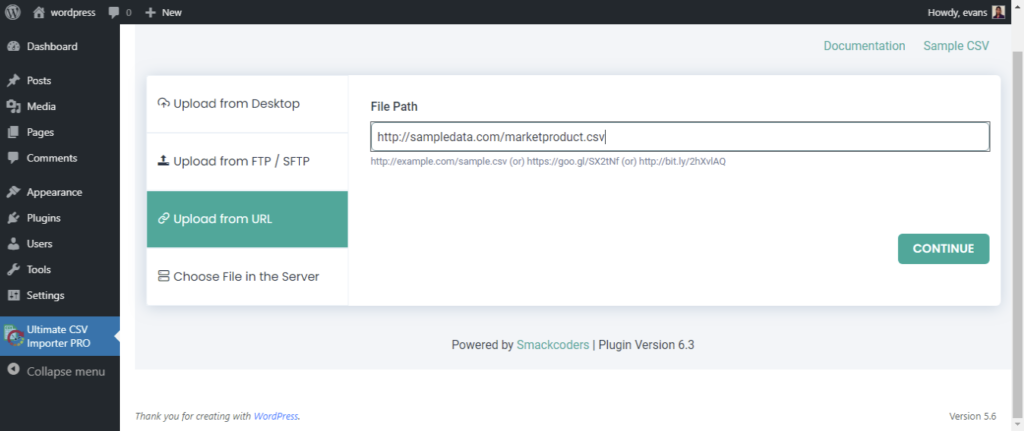The image size is (1024, 431).
Task: Click the Tools wrench icon
Action: (x=13, y=270)
